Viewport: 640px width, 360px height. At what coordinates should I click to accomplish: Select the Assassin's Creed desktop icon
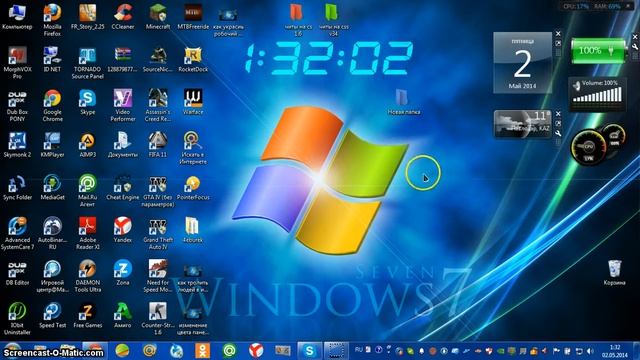coord(158,105)
